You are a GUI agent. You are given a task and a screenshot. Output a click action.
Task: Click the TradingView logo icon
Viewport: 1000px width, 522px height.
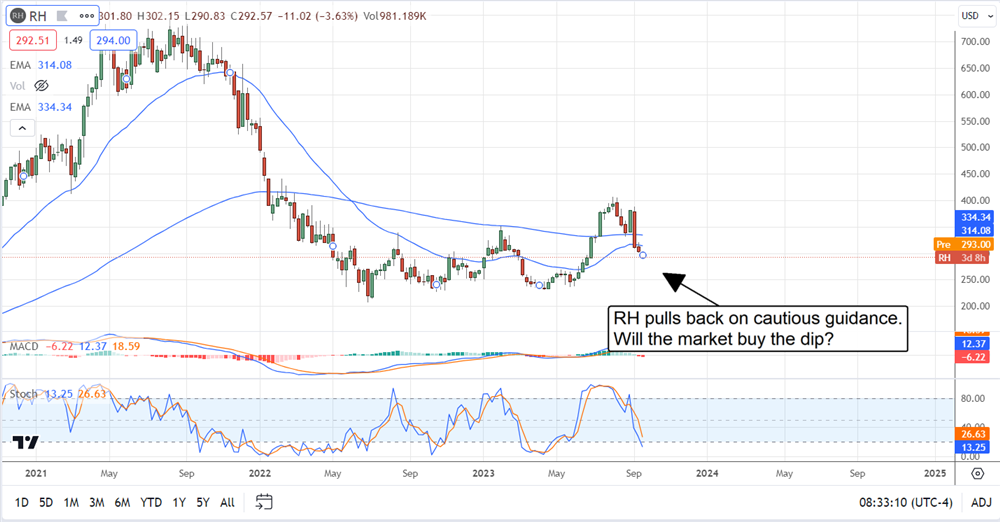pos(26,442)
